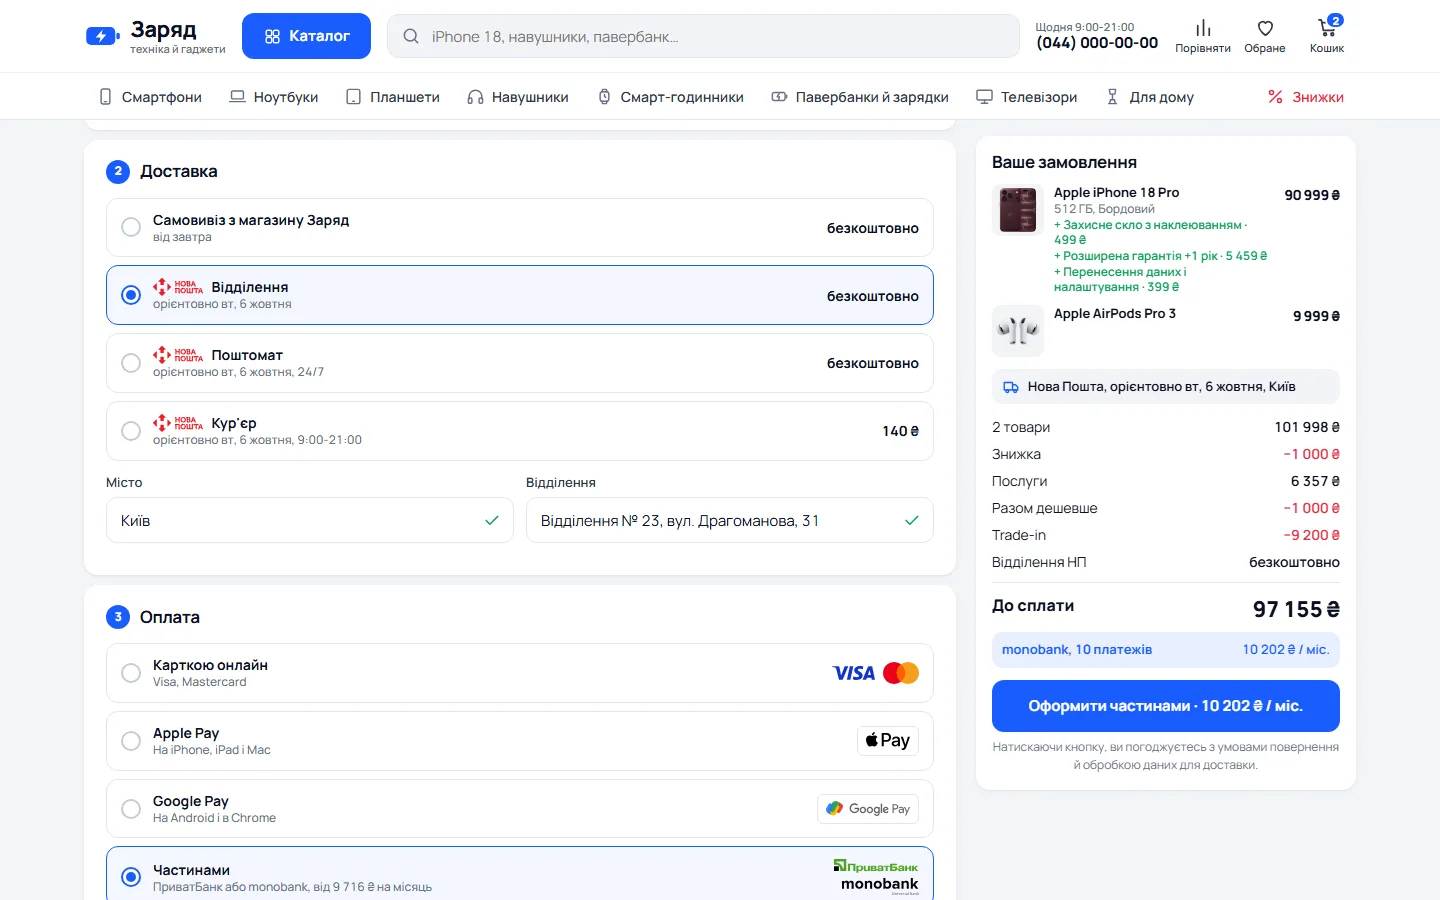Click the delivery truck icon in order summary

point(1011,387)
